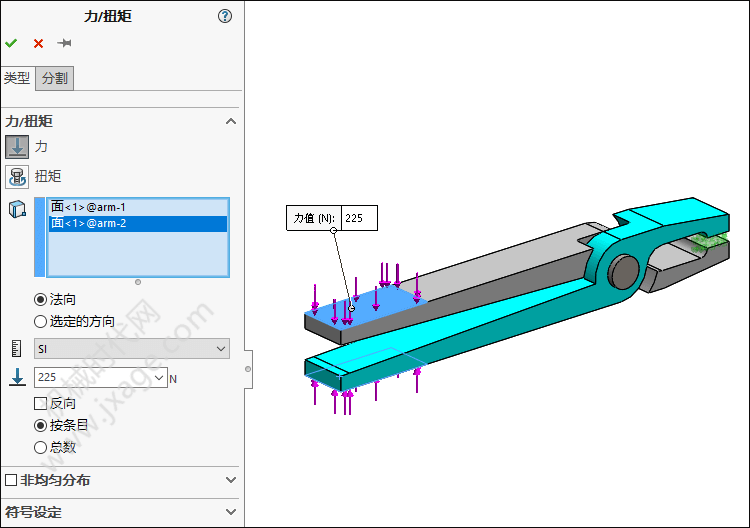
Task: Click the 225 force value input field
Action: (94, 377)
